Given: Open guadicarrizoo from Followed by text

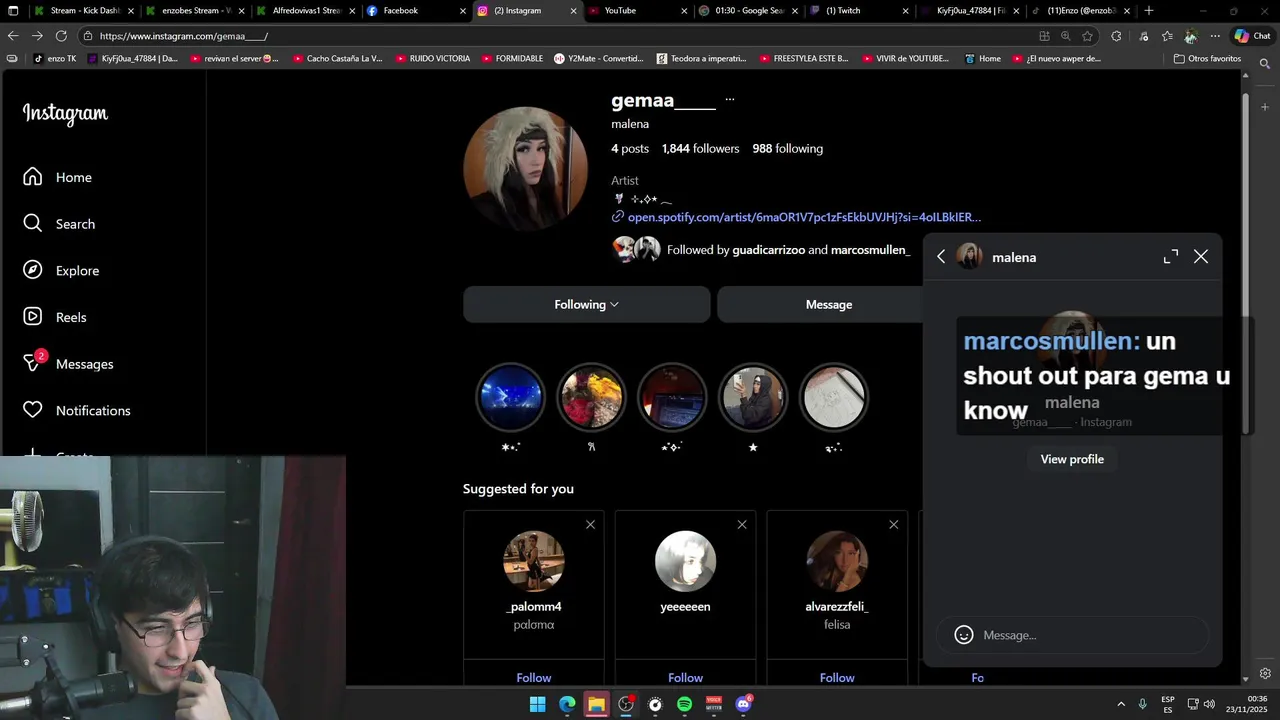Looking at the screenshot, I should pos(768,250).
